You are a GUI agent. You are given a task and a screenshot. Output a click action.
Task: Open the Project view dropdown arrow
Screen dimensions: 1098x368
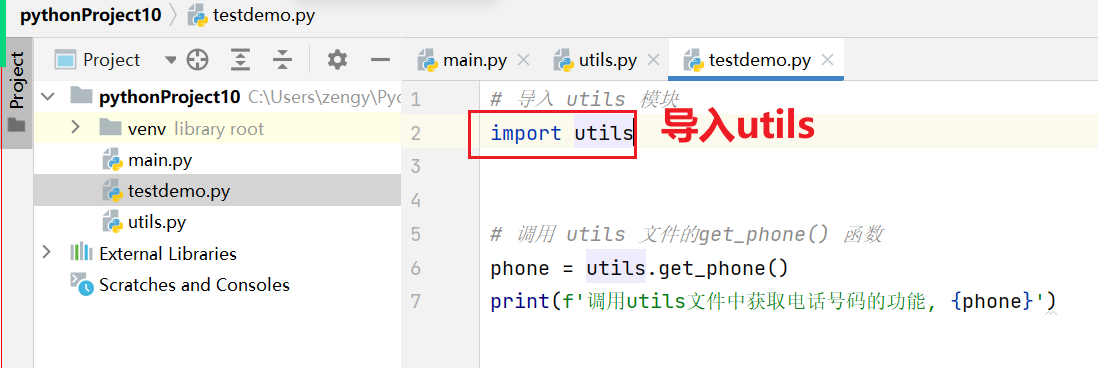170,60
